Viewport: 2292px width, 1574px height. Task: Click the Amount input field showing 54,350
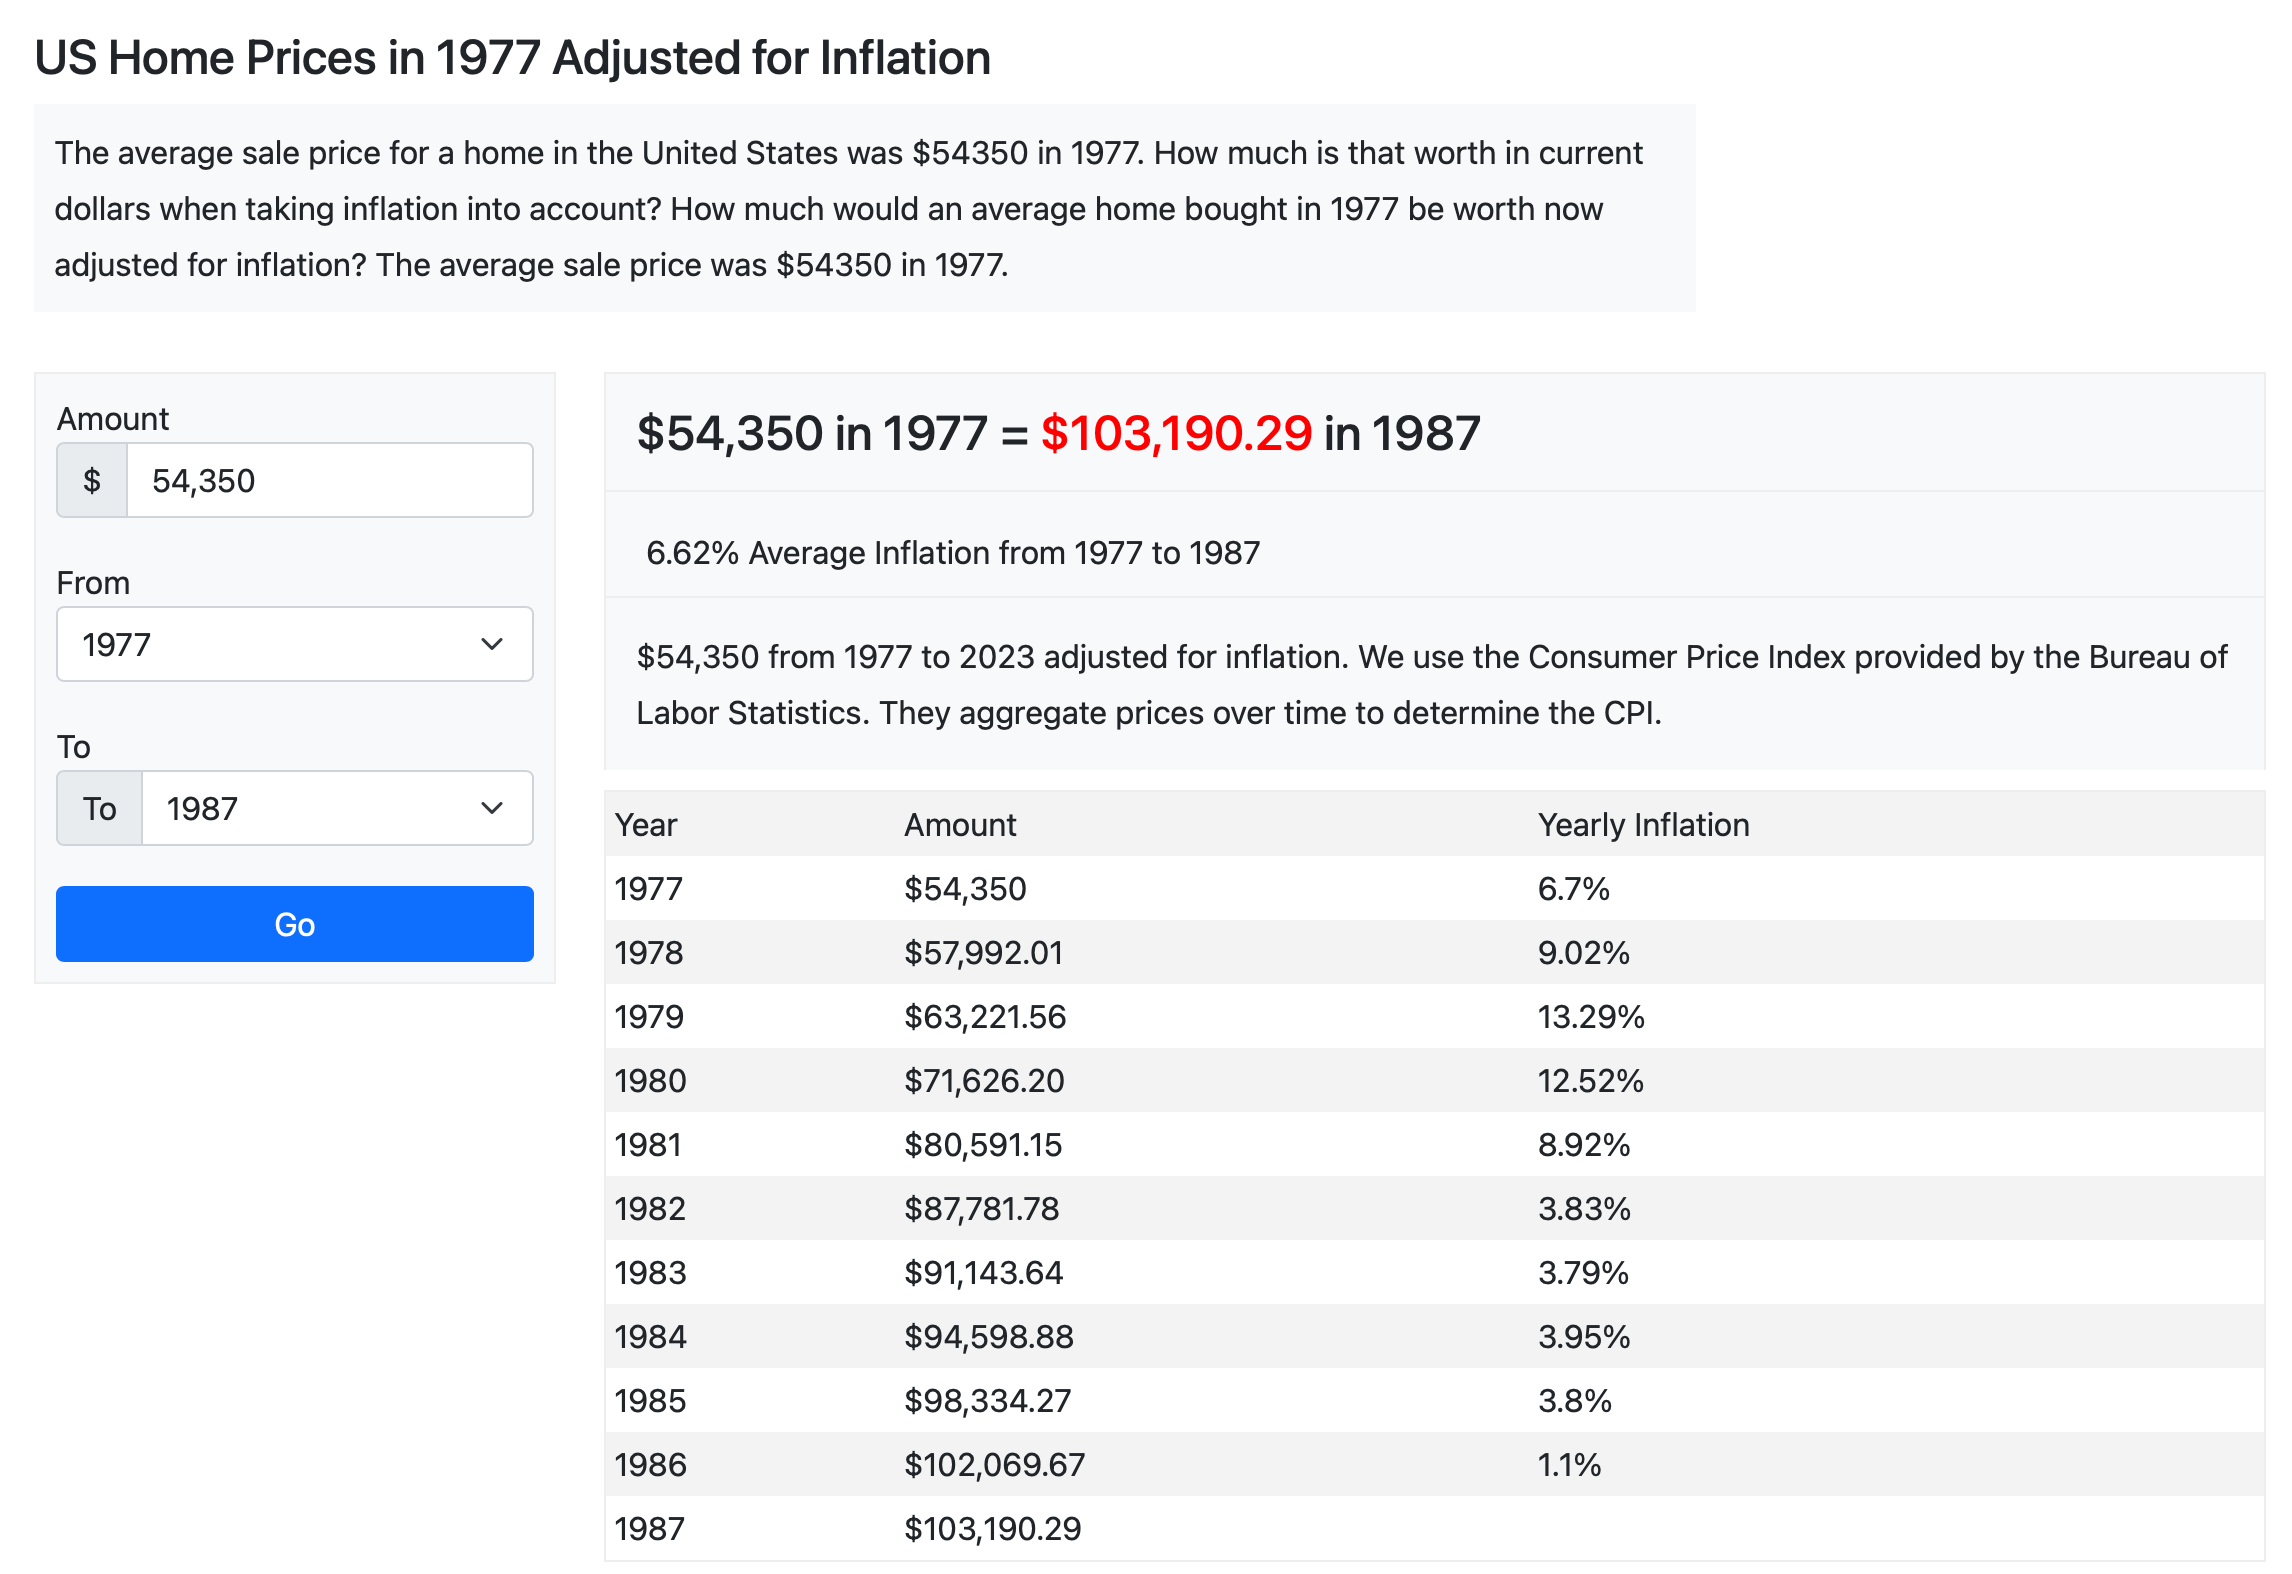tap(330, 480)
